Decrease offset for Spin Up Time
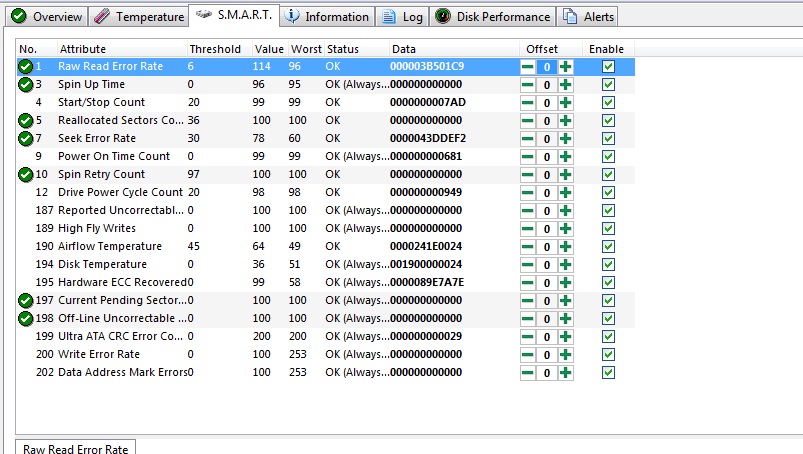 (x=527, y=84)
